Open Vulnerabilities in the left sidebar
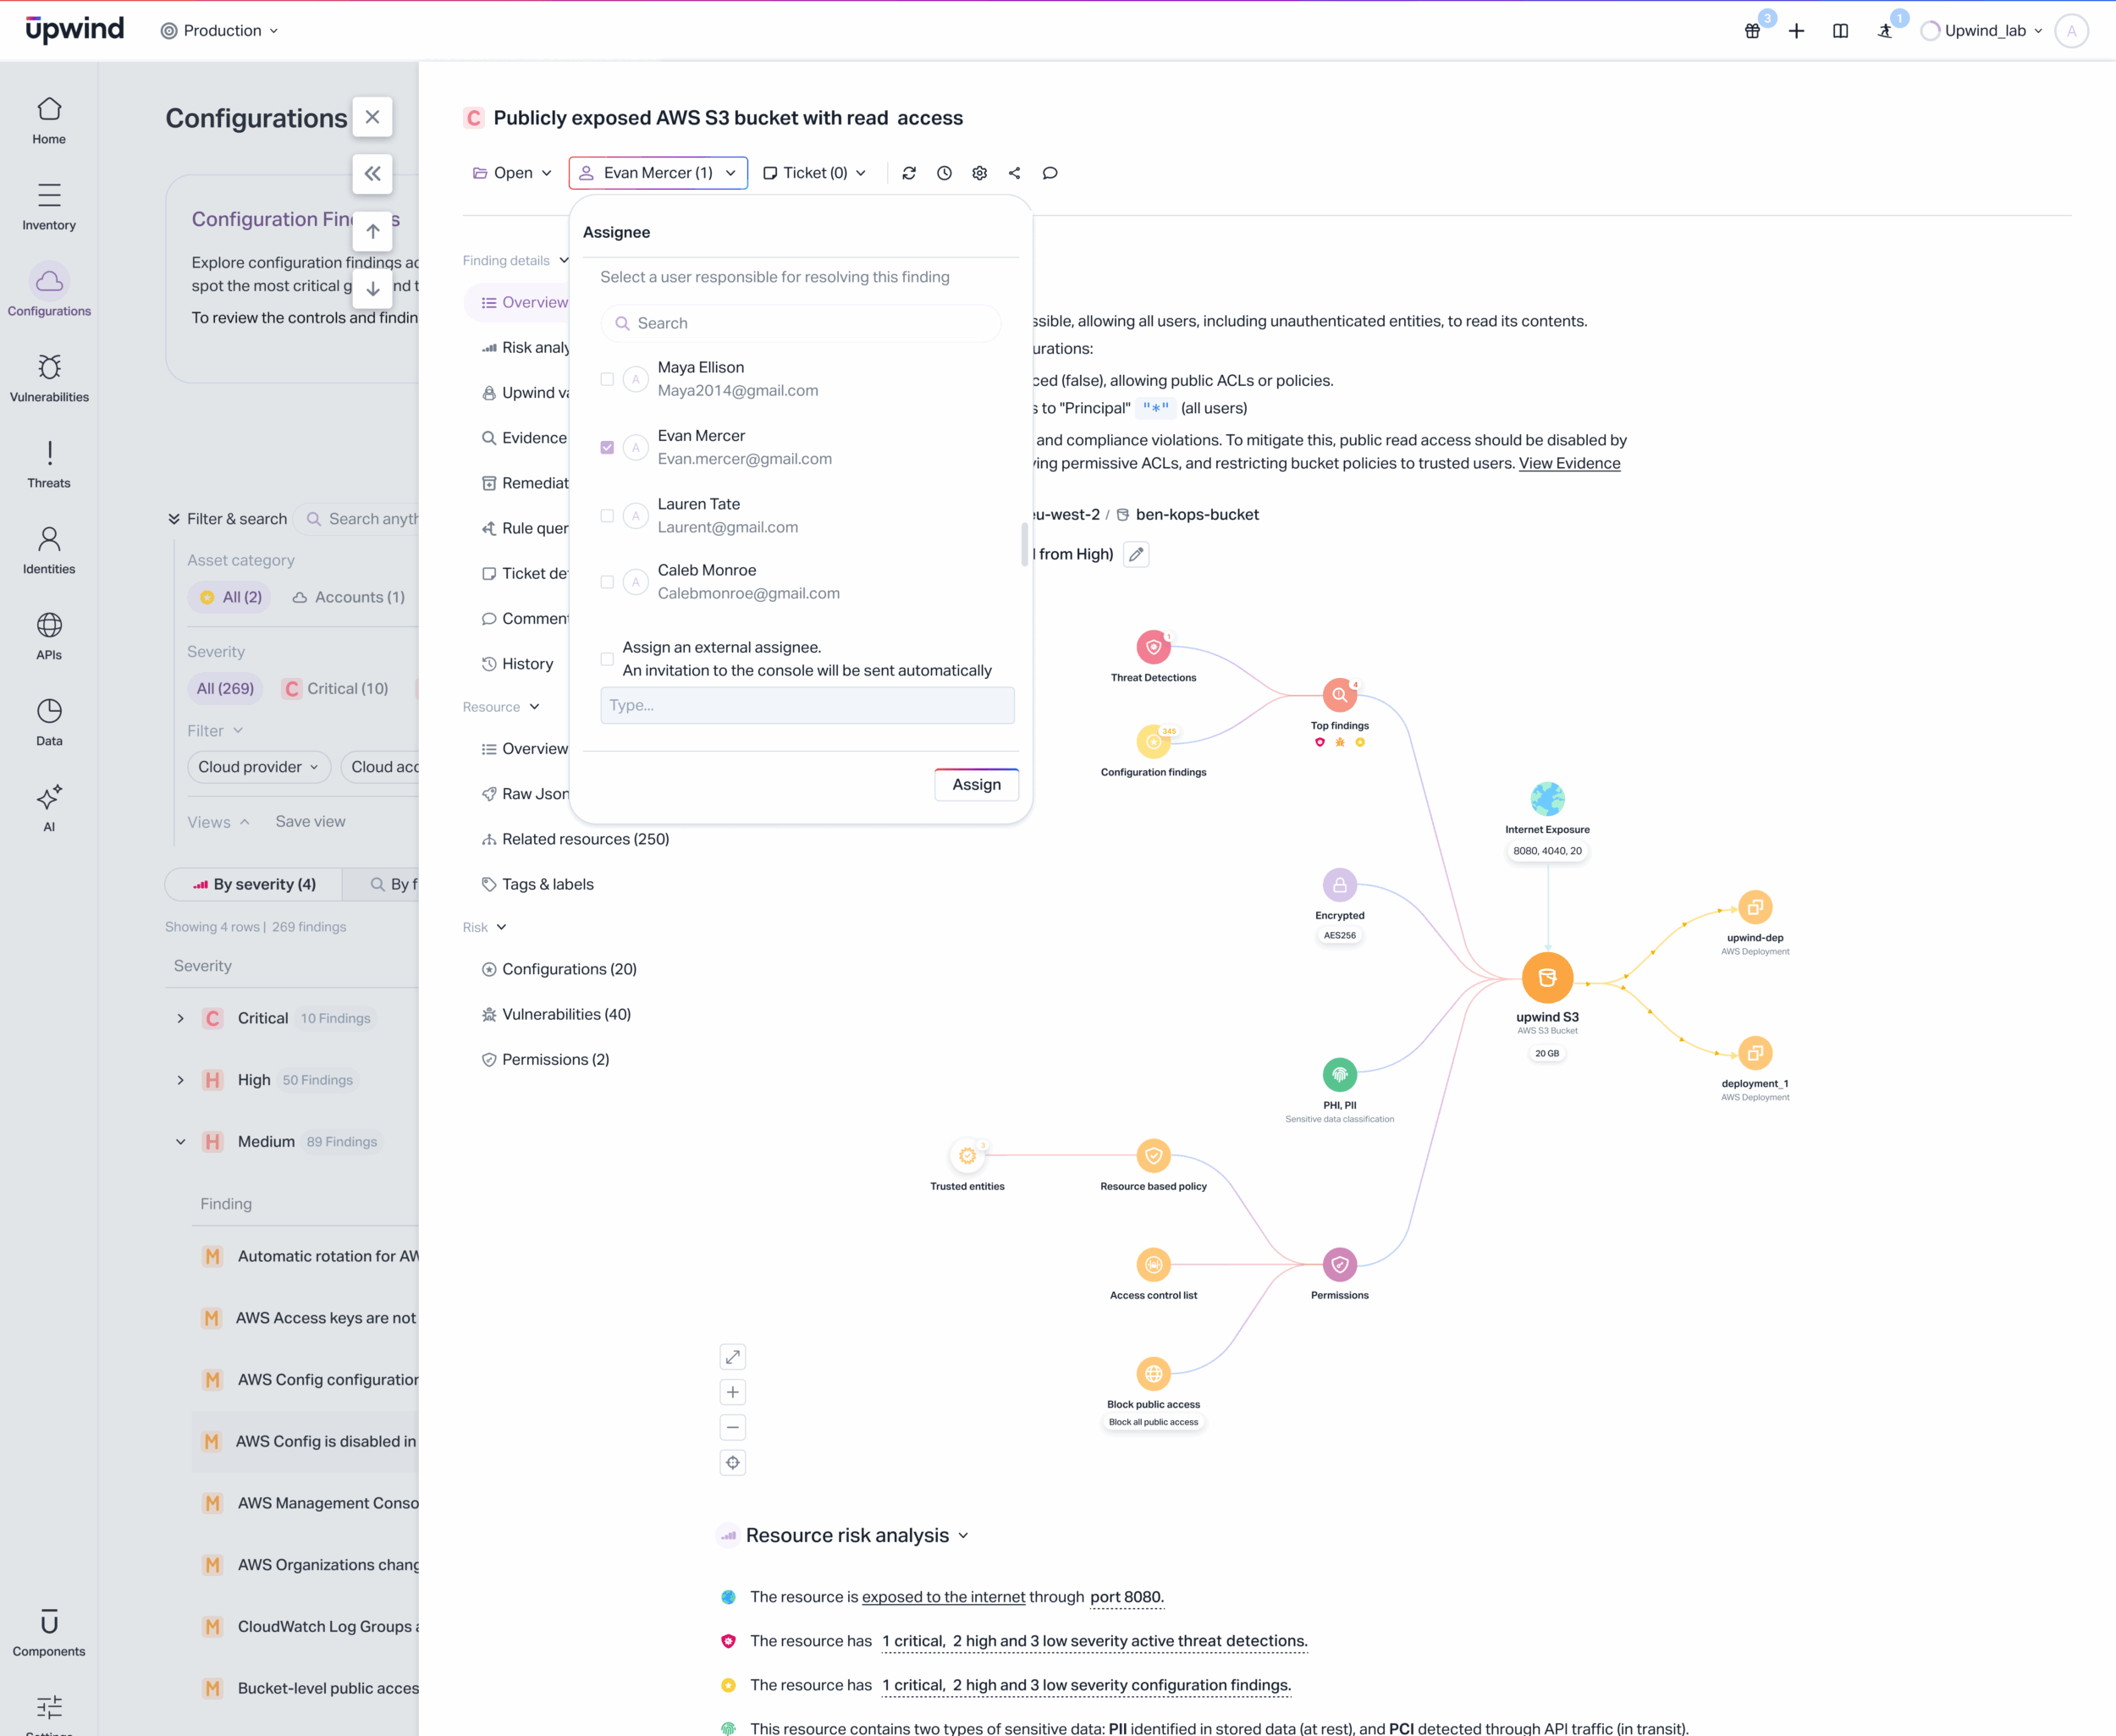The height and width of the screenshot is (1736, 2116). (x=49, y=378)
